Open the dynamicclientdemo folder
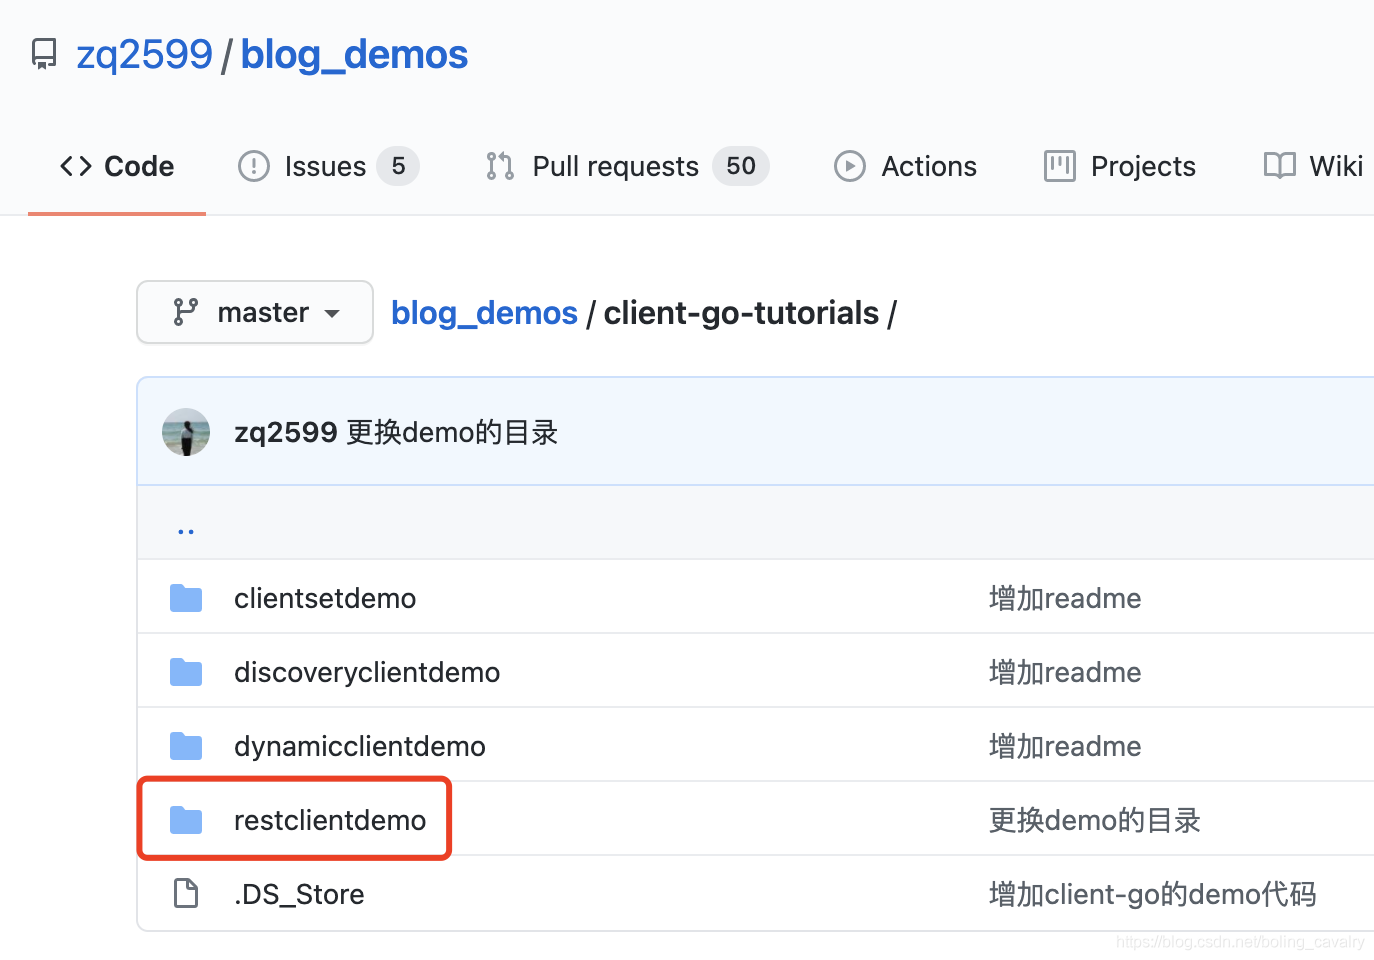This screenshot has height=960, width=1374. point(360,746)
